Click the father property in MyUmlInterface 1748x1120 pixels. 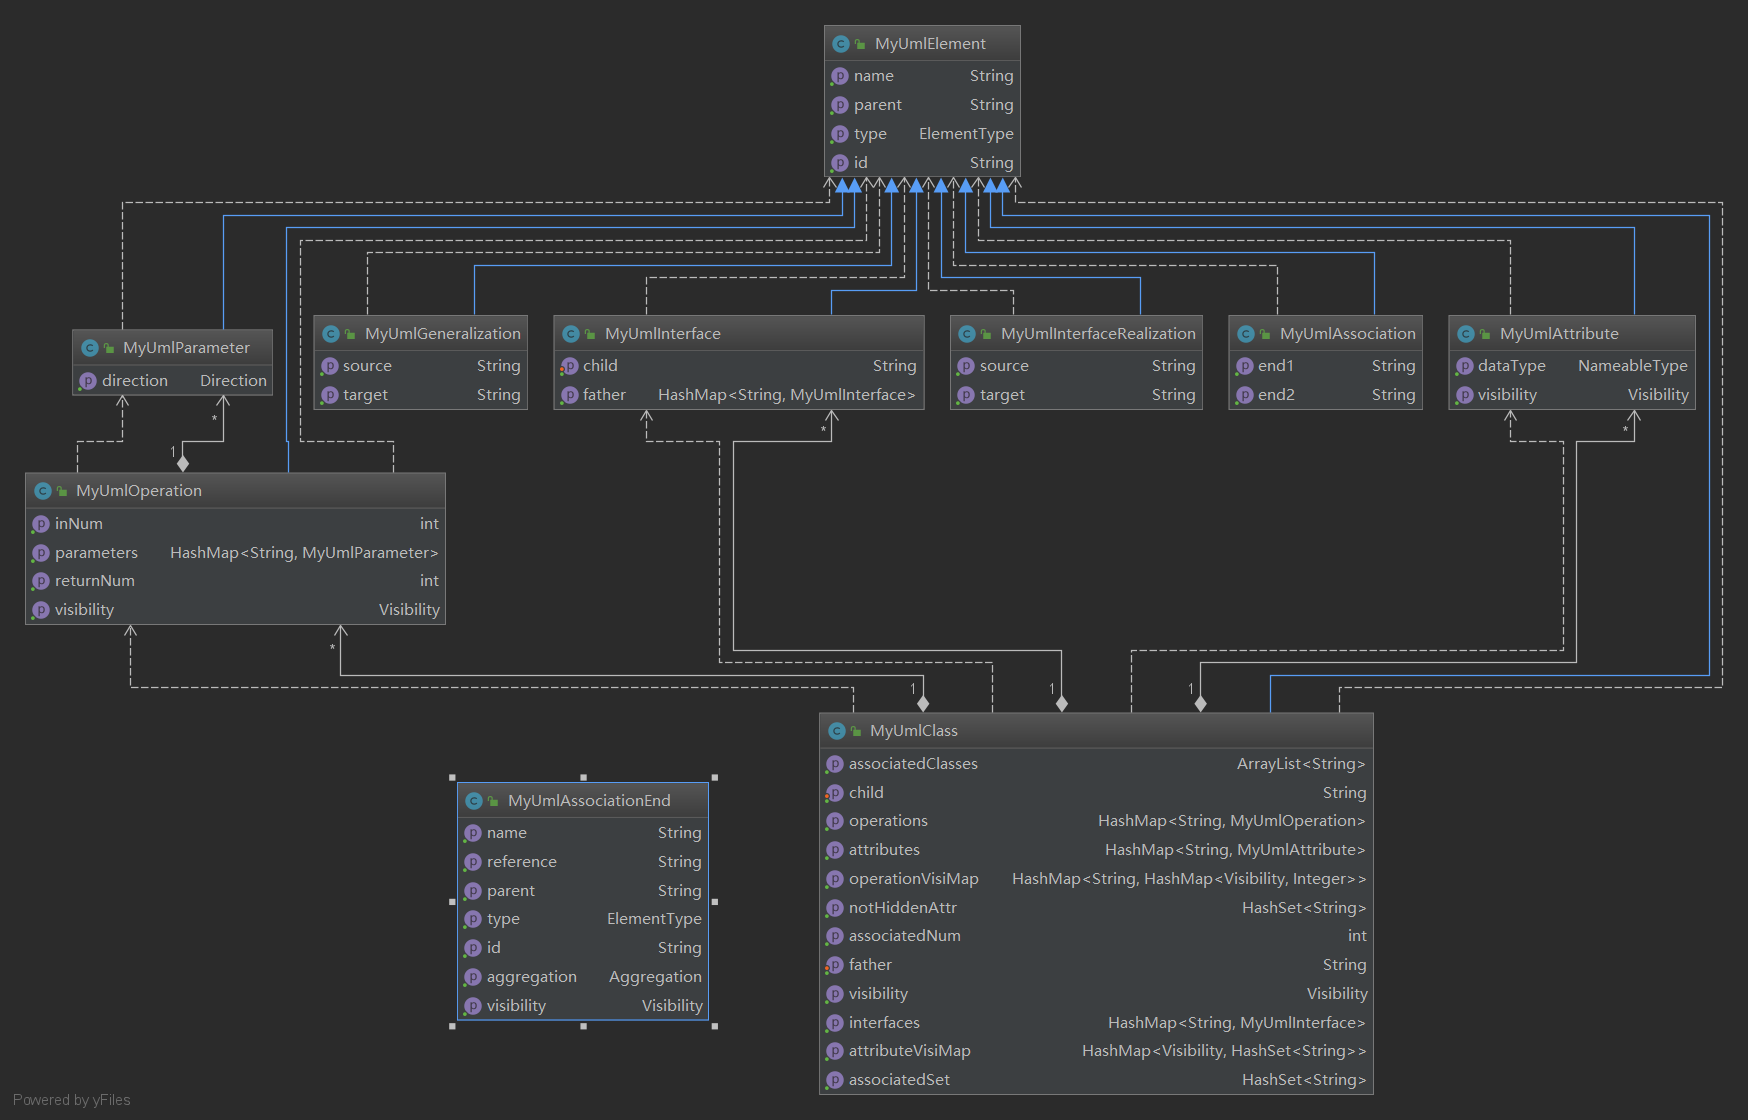pos(604,395)
